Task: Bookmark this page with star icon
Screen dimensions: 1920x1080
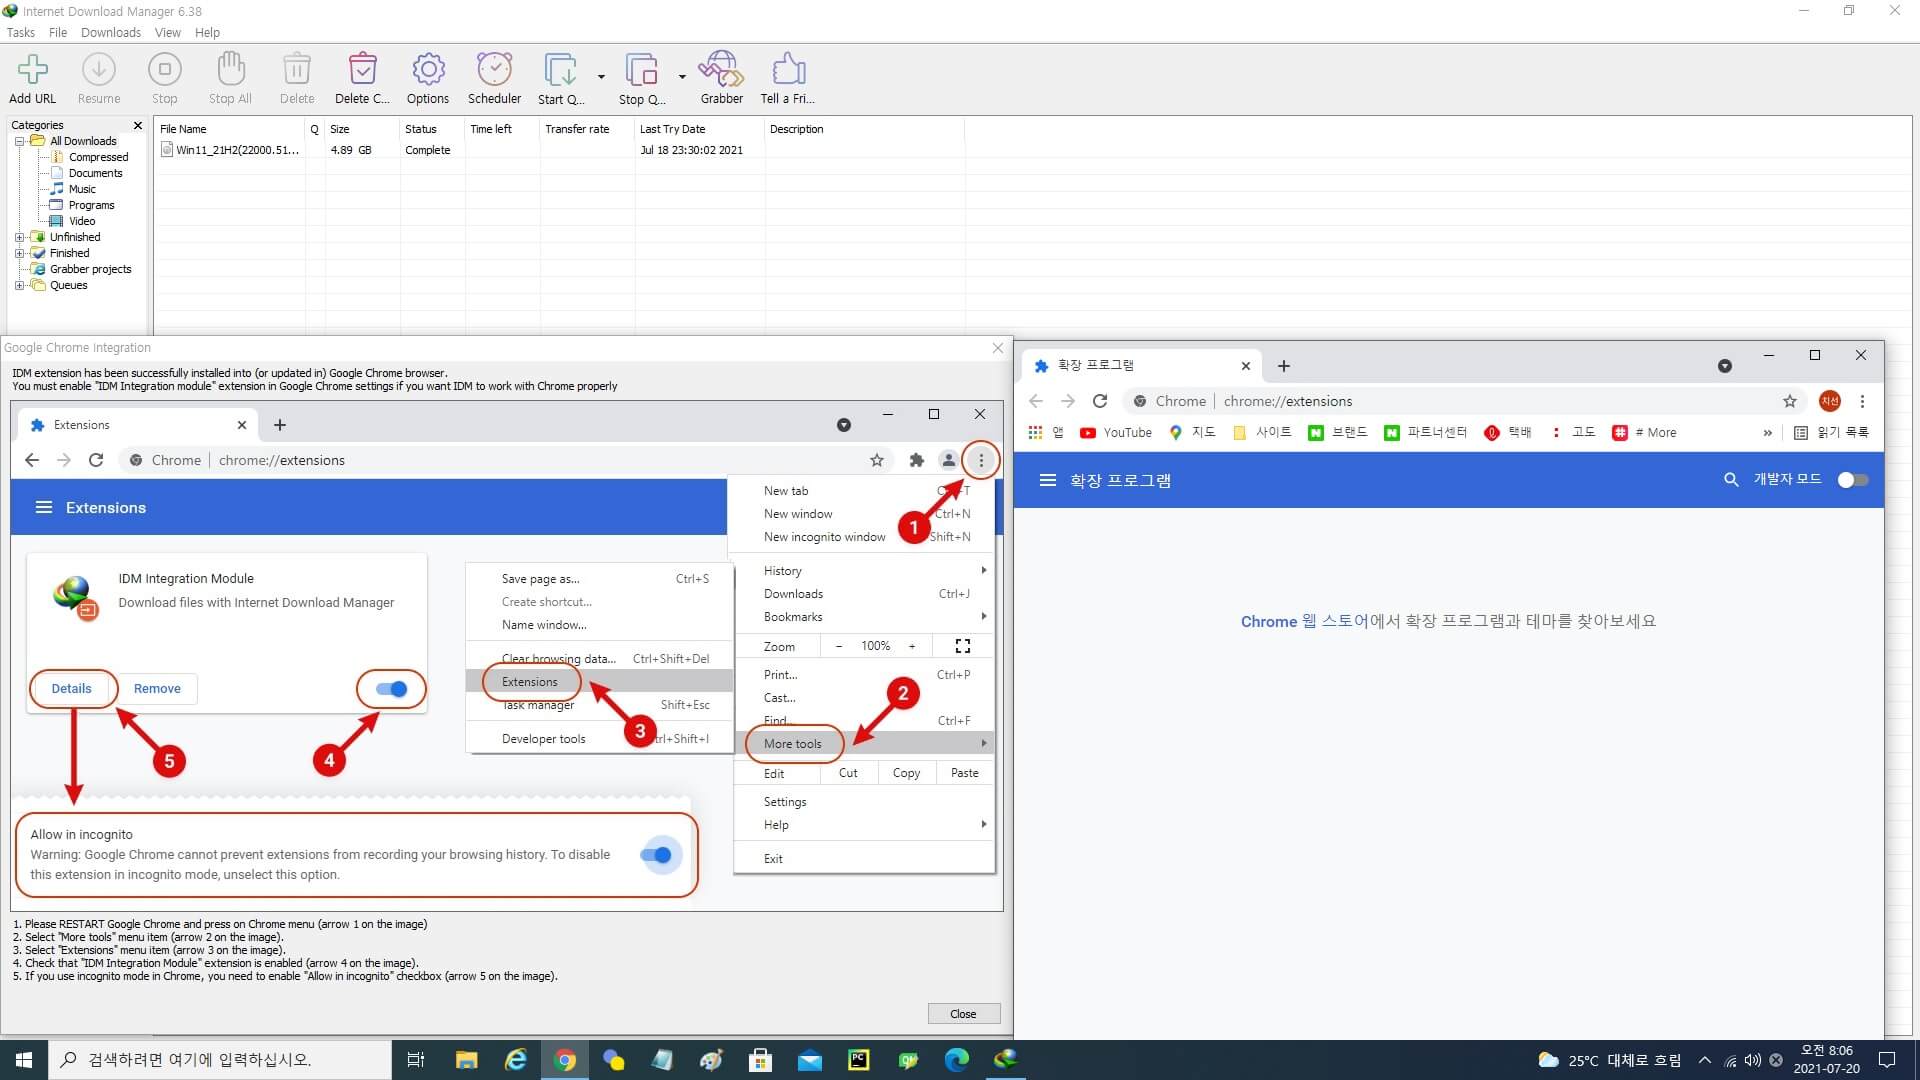Action: point(1790,401)
